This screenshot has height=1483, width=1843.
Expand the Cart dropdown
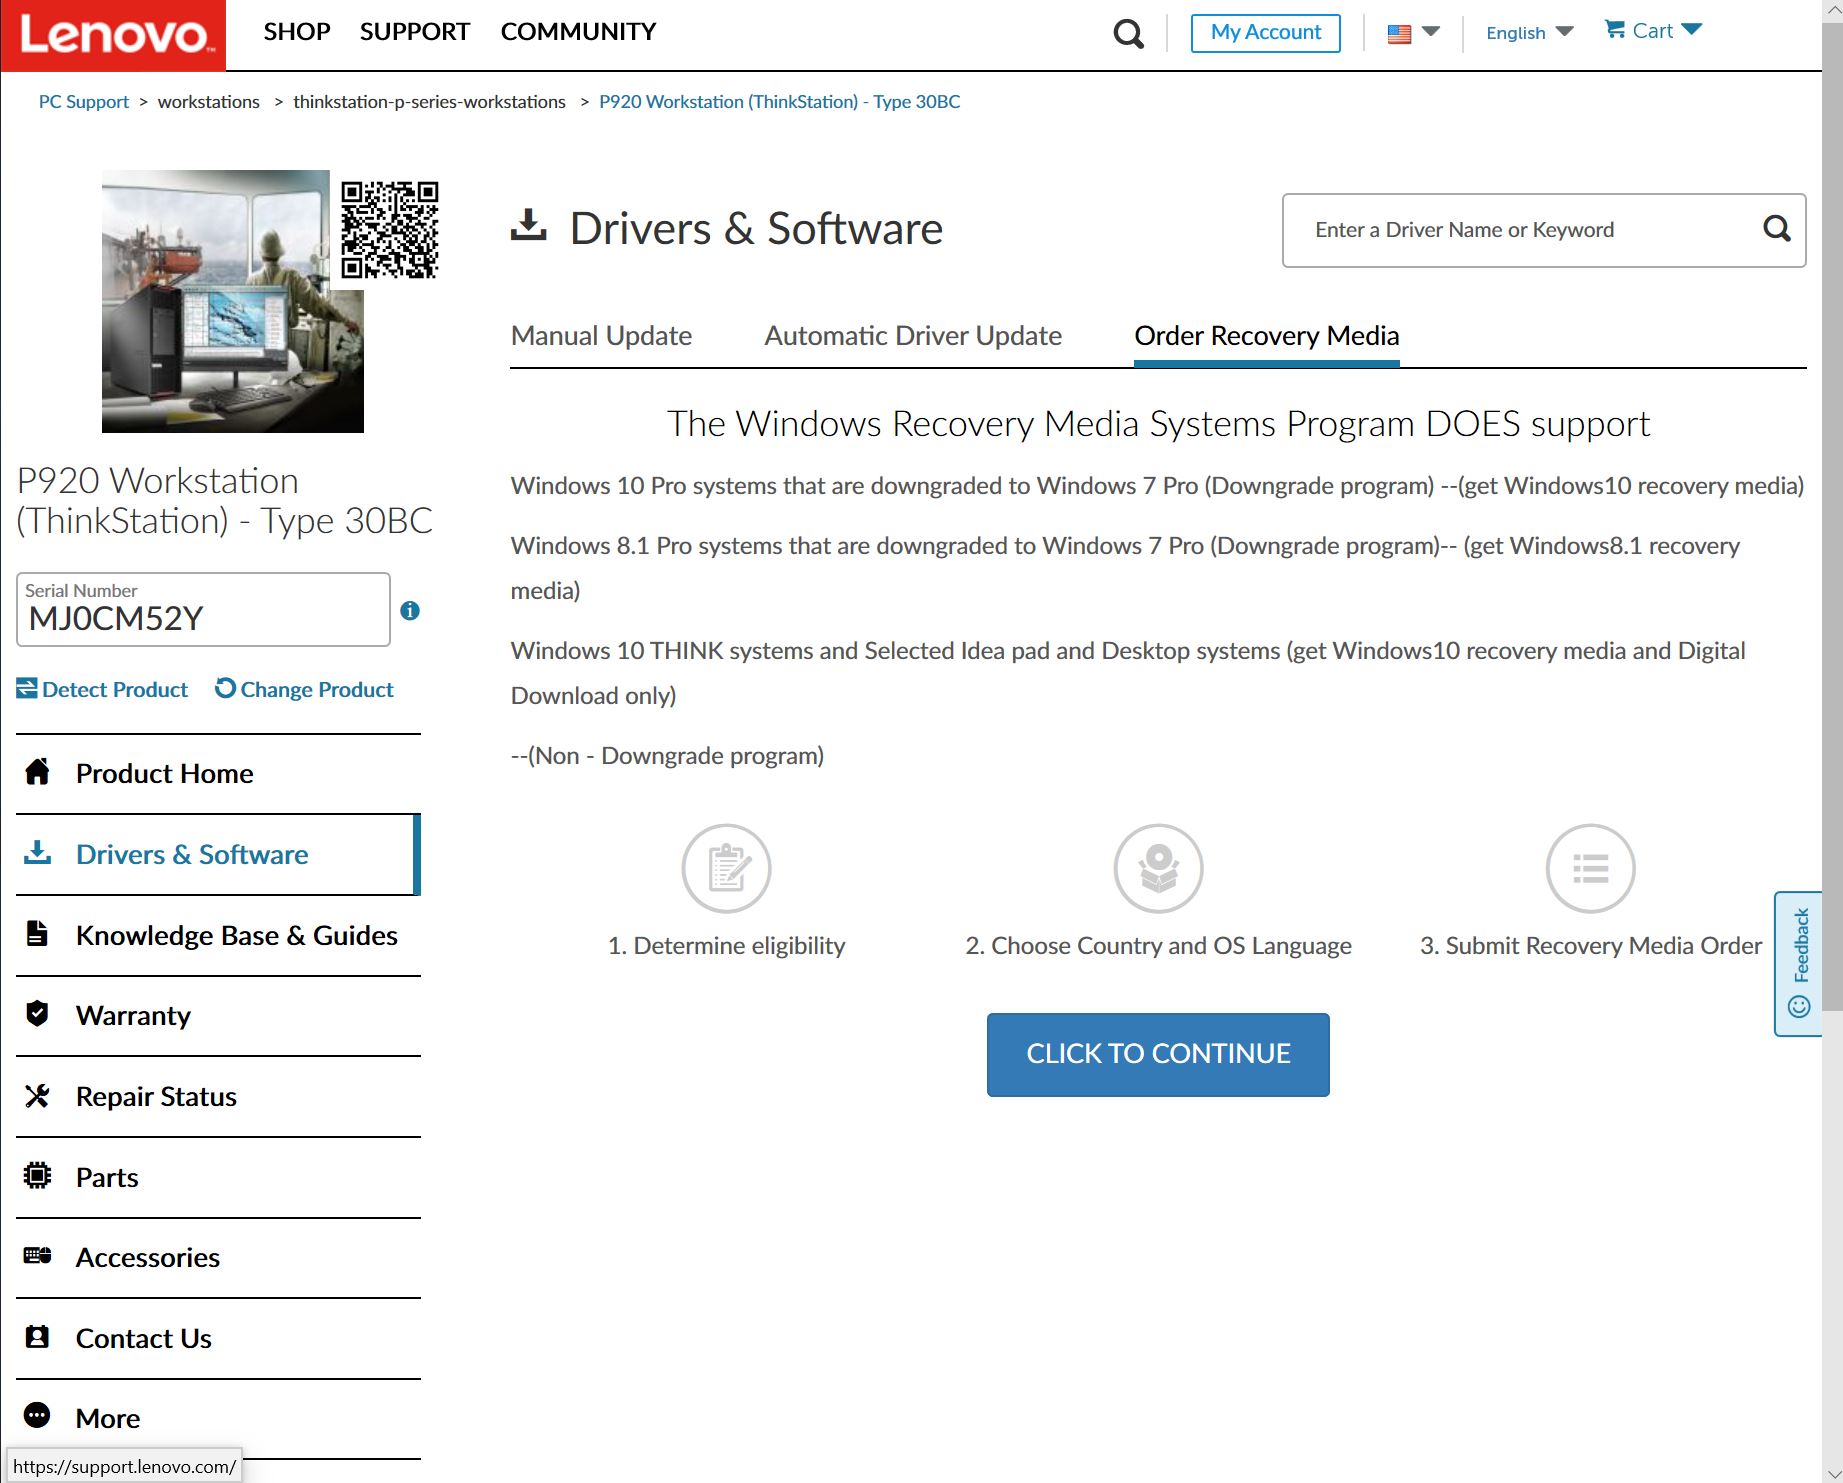pos(1653,31)
